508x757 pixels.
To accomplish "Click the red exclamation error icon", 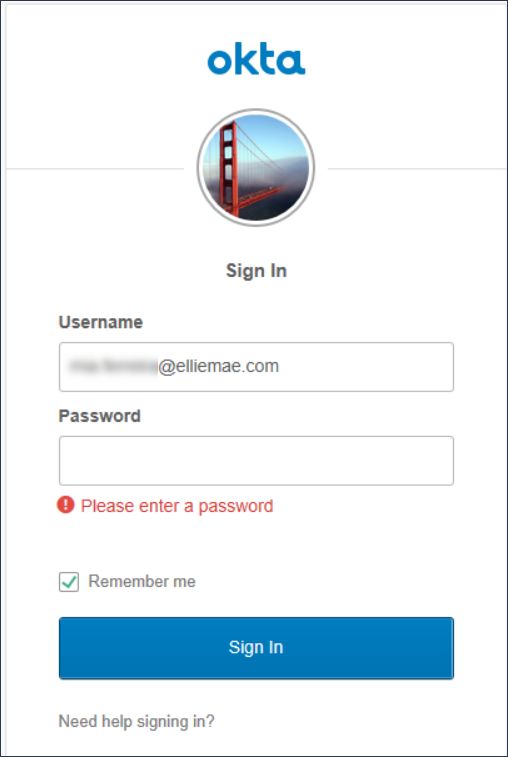I will pyautogui.click(x=66, y=505).
